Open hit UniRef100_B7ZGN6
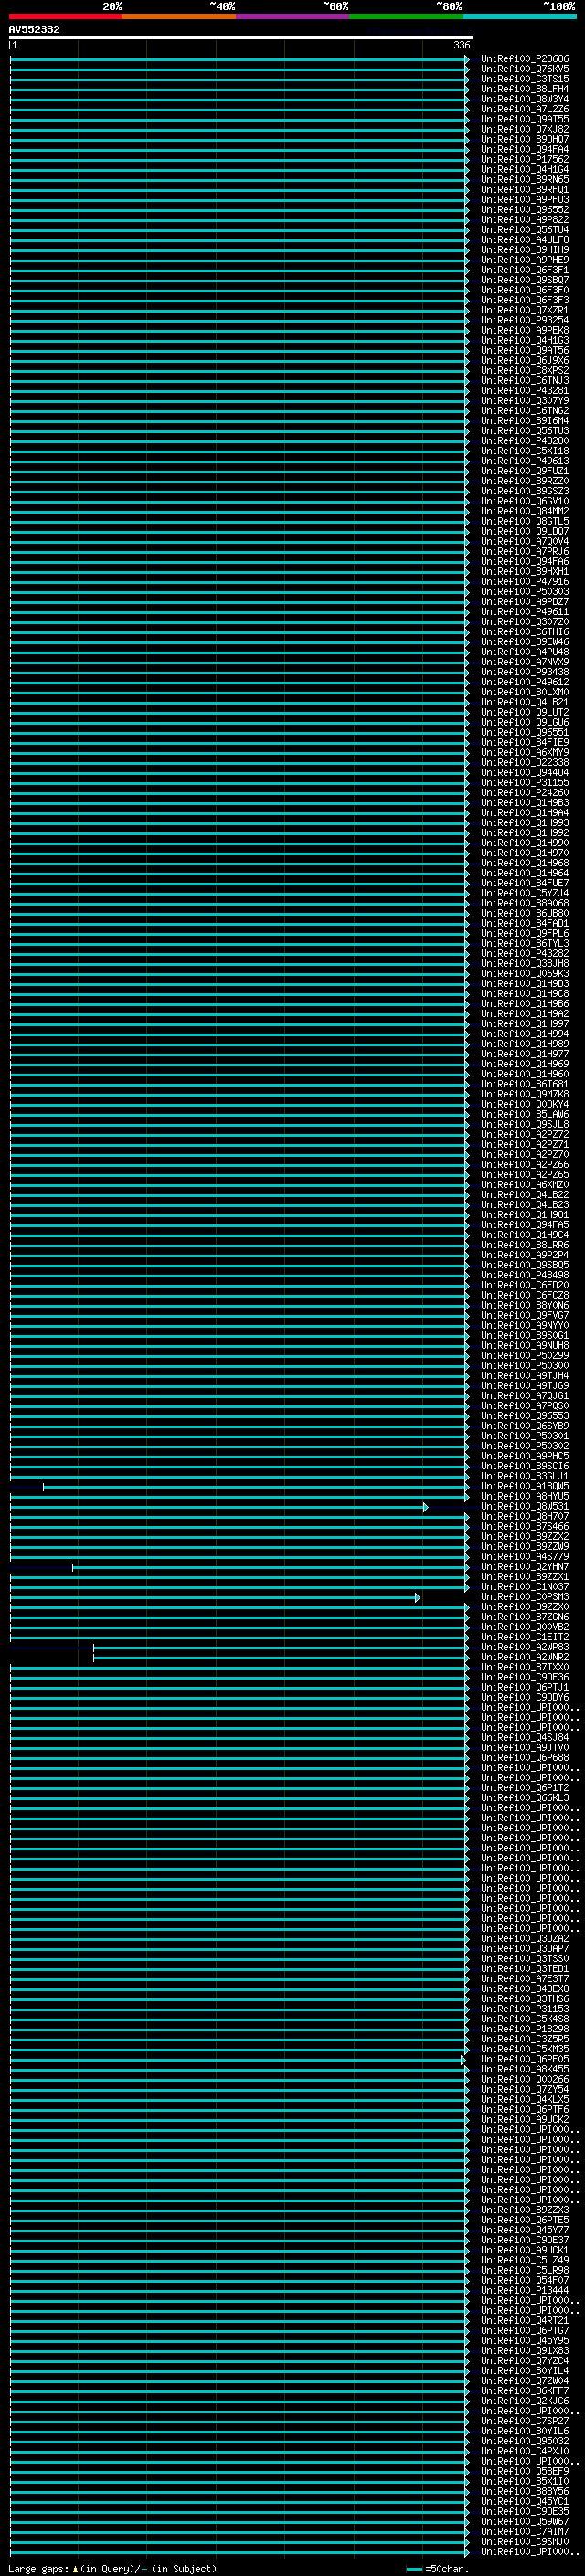This screenshot has height=2576, width=585. [x=525, y=1616]
